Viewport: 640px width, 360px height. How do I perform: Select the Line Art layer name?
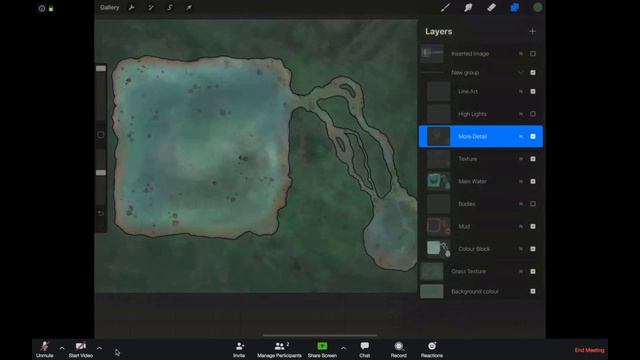pos(468,91)
